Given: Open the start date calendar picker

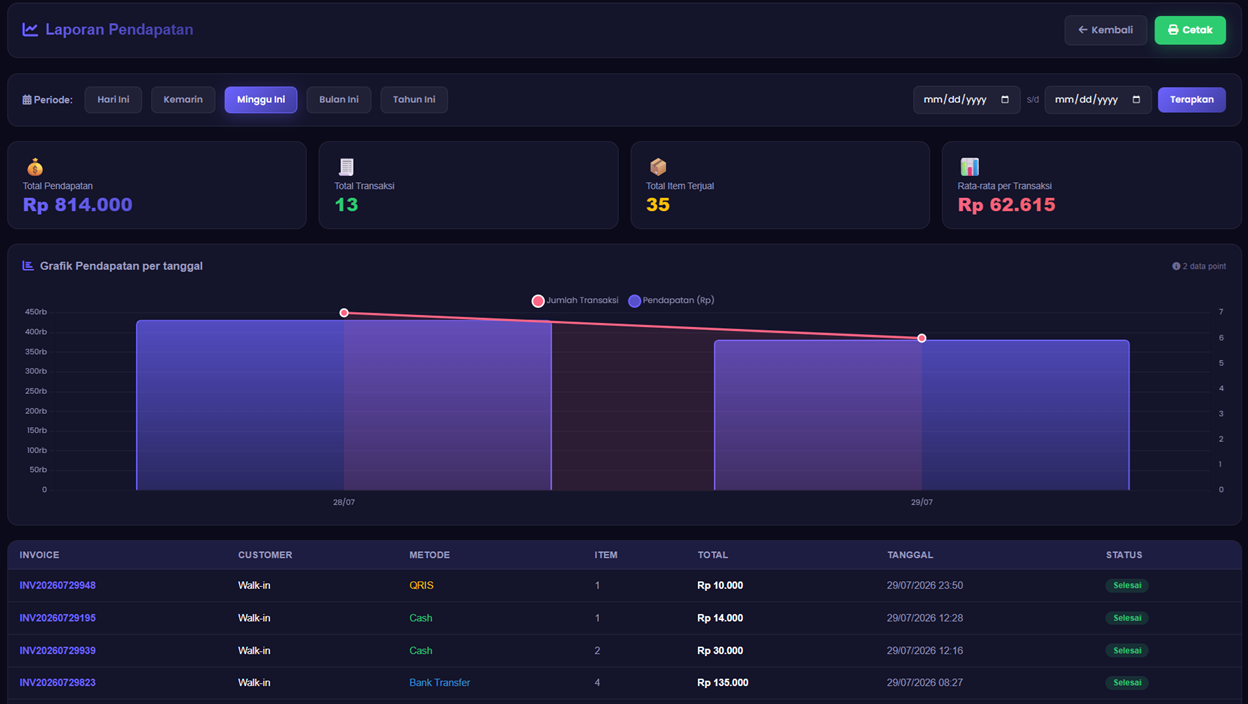Looking at the screenshot, I should tap(1005, 100).
